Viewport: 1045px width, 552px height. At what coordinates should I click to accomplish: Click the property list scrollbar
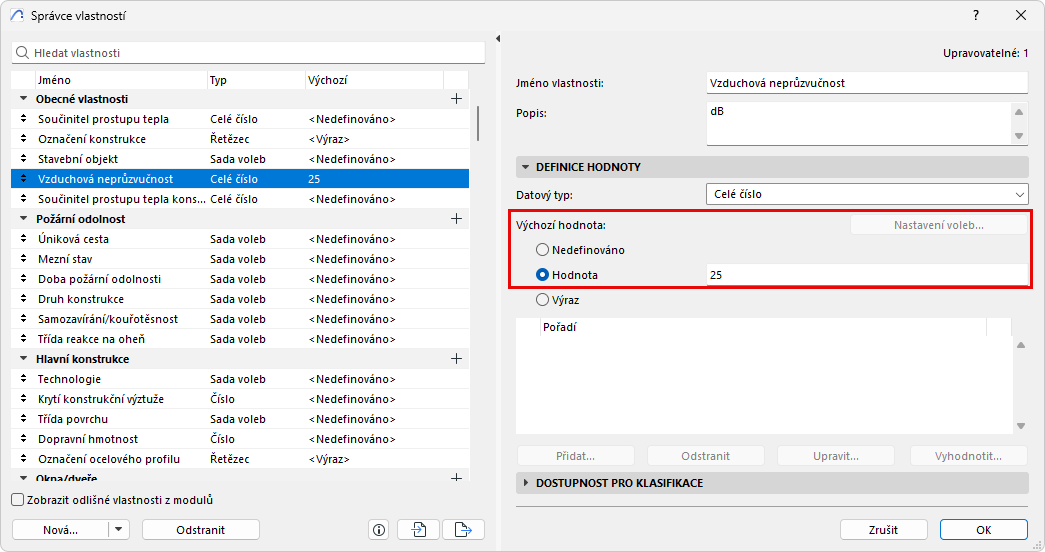479,123
